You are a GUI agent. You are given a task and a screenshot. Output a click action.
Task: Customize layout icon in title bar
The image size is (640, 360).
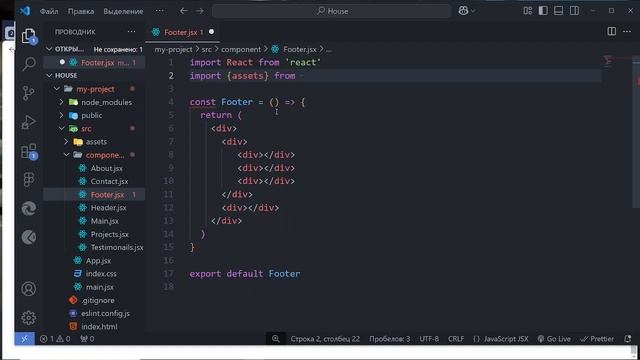click(528, 11)
